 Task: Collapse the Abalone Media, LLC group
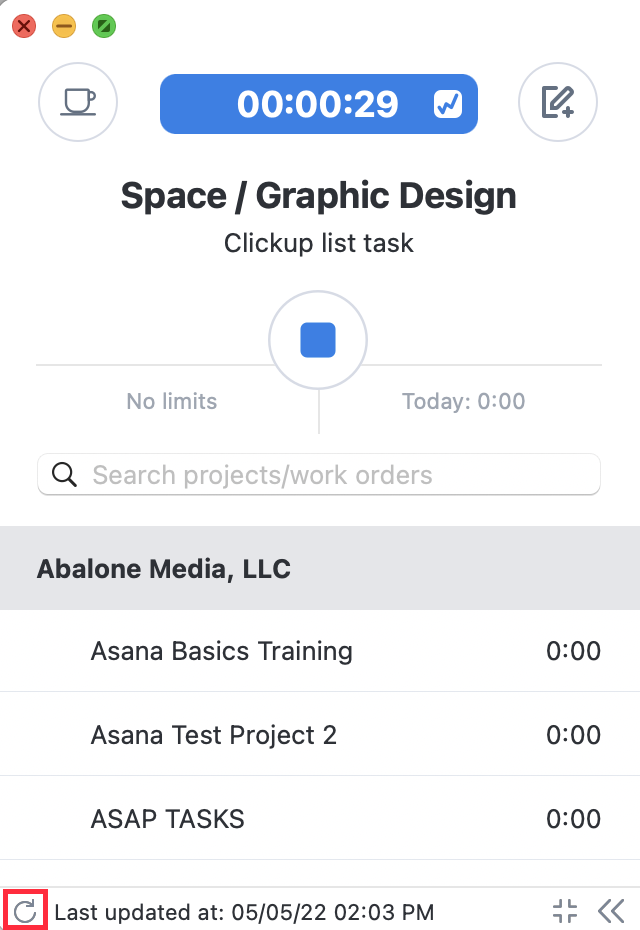[x=320, y=568]
